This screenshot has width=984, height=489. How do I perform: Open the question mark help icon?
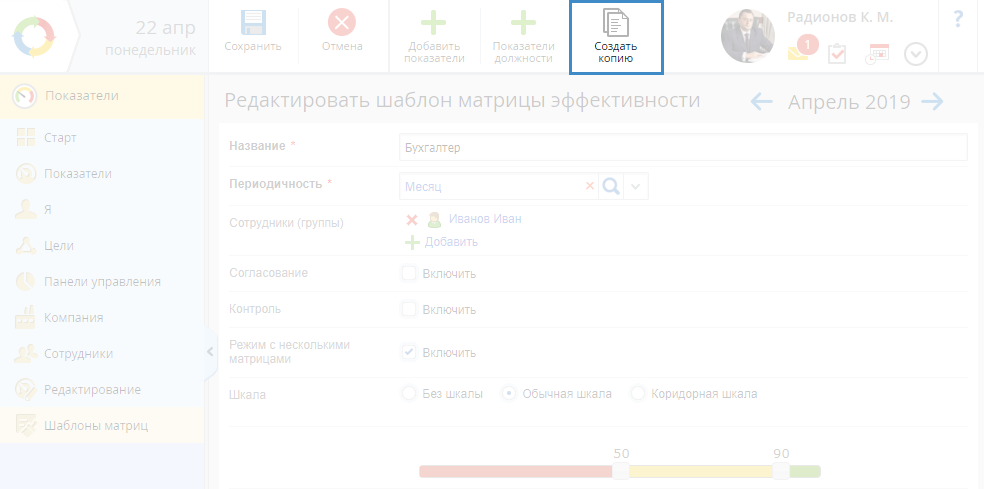pyautogui.click(x=958, y=19)
